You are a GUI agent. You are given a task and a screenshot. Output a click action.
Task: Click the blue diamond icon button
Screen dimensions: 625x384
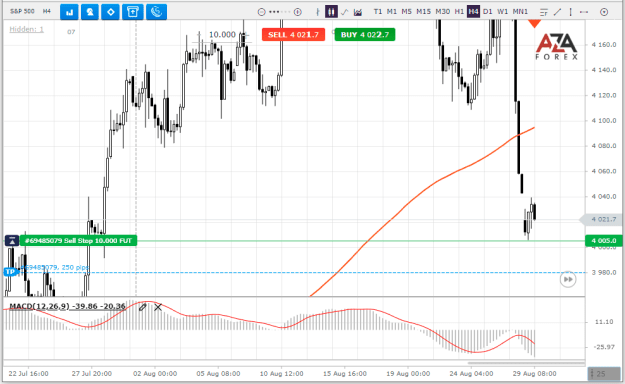(x=111, y=12)
